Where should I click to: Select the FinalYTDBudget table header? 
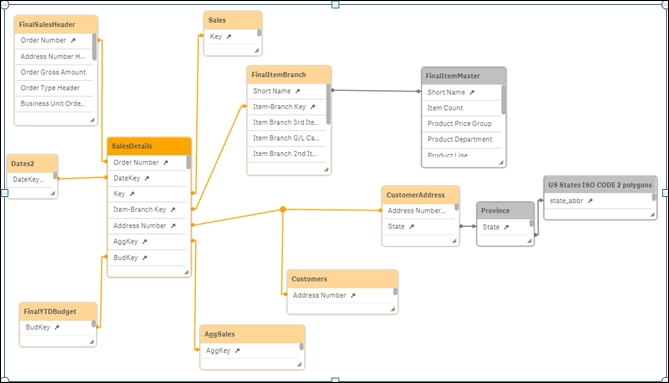click(x=58, y=312)
